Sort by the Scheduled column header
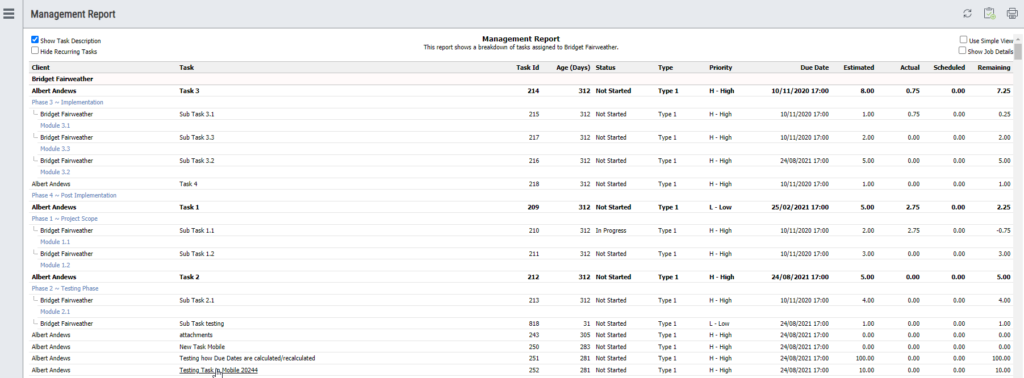 tap(949, 67)
